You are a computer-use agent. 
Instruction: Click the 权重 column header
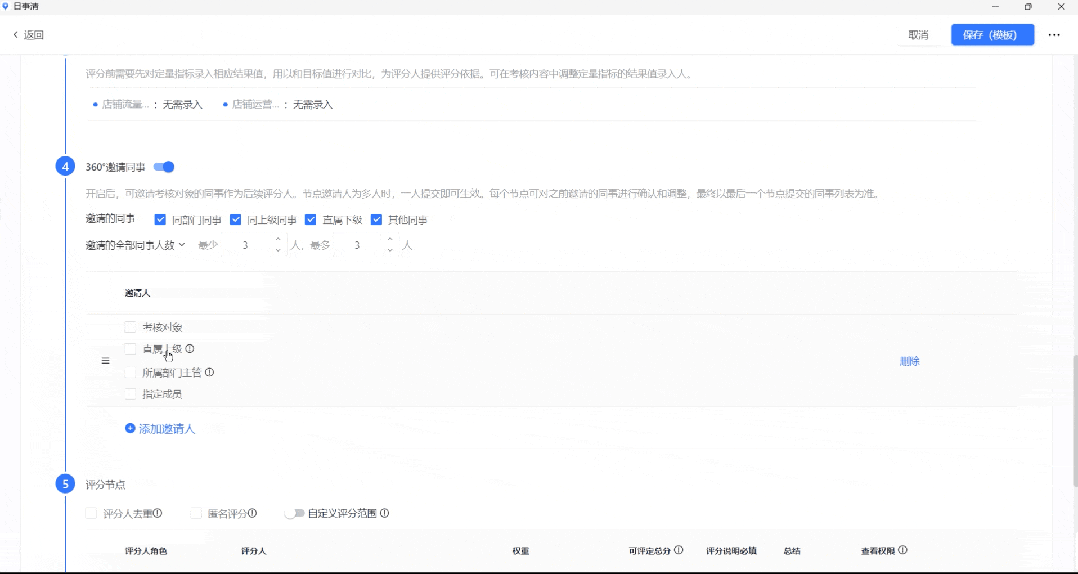[520, 551]
